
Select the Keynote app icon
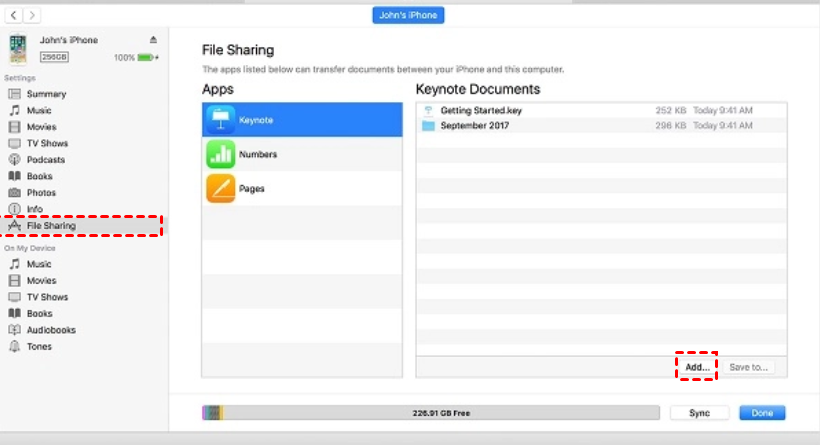pos(220,120)
